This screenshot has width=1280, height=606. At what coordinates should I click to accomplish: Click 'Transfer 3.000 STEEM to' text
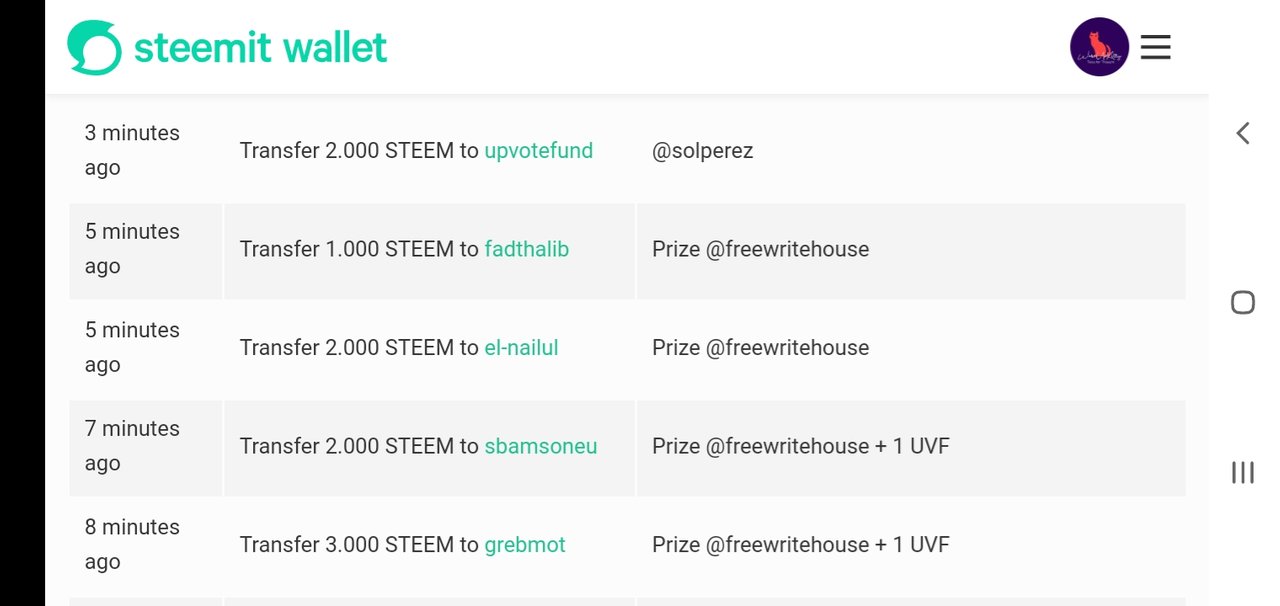[359, 545]
